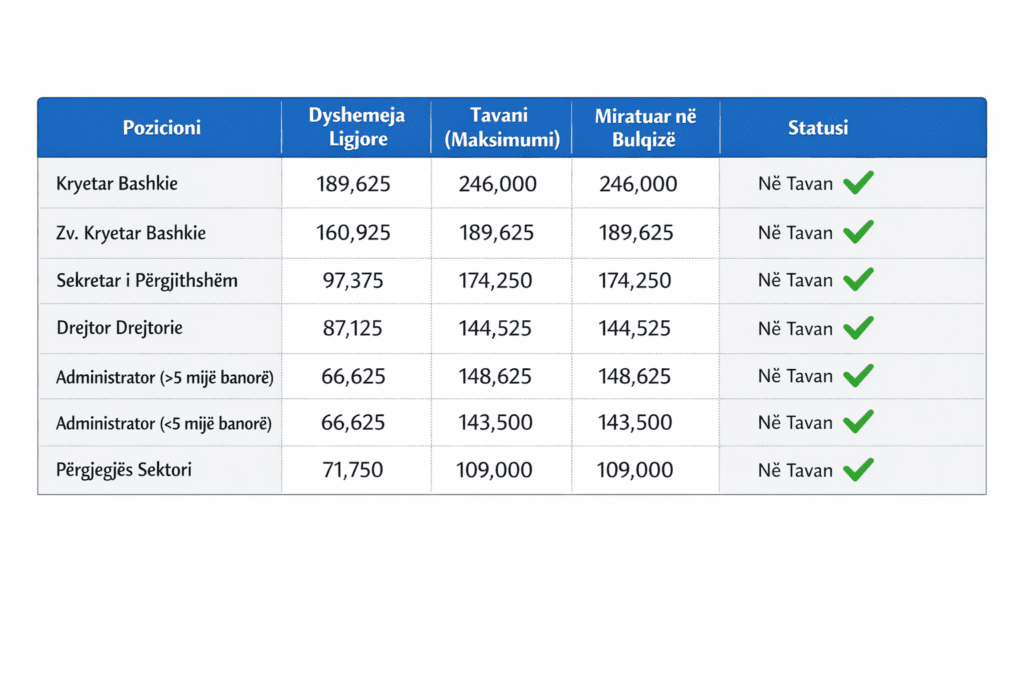Click the Statusi column header
The width and height of the screenshot is (1024, 683).
coord(817,128)
